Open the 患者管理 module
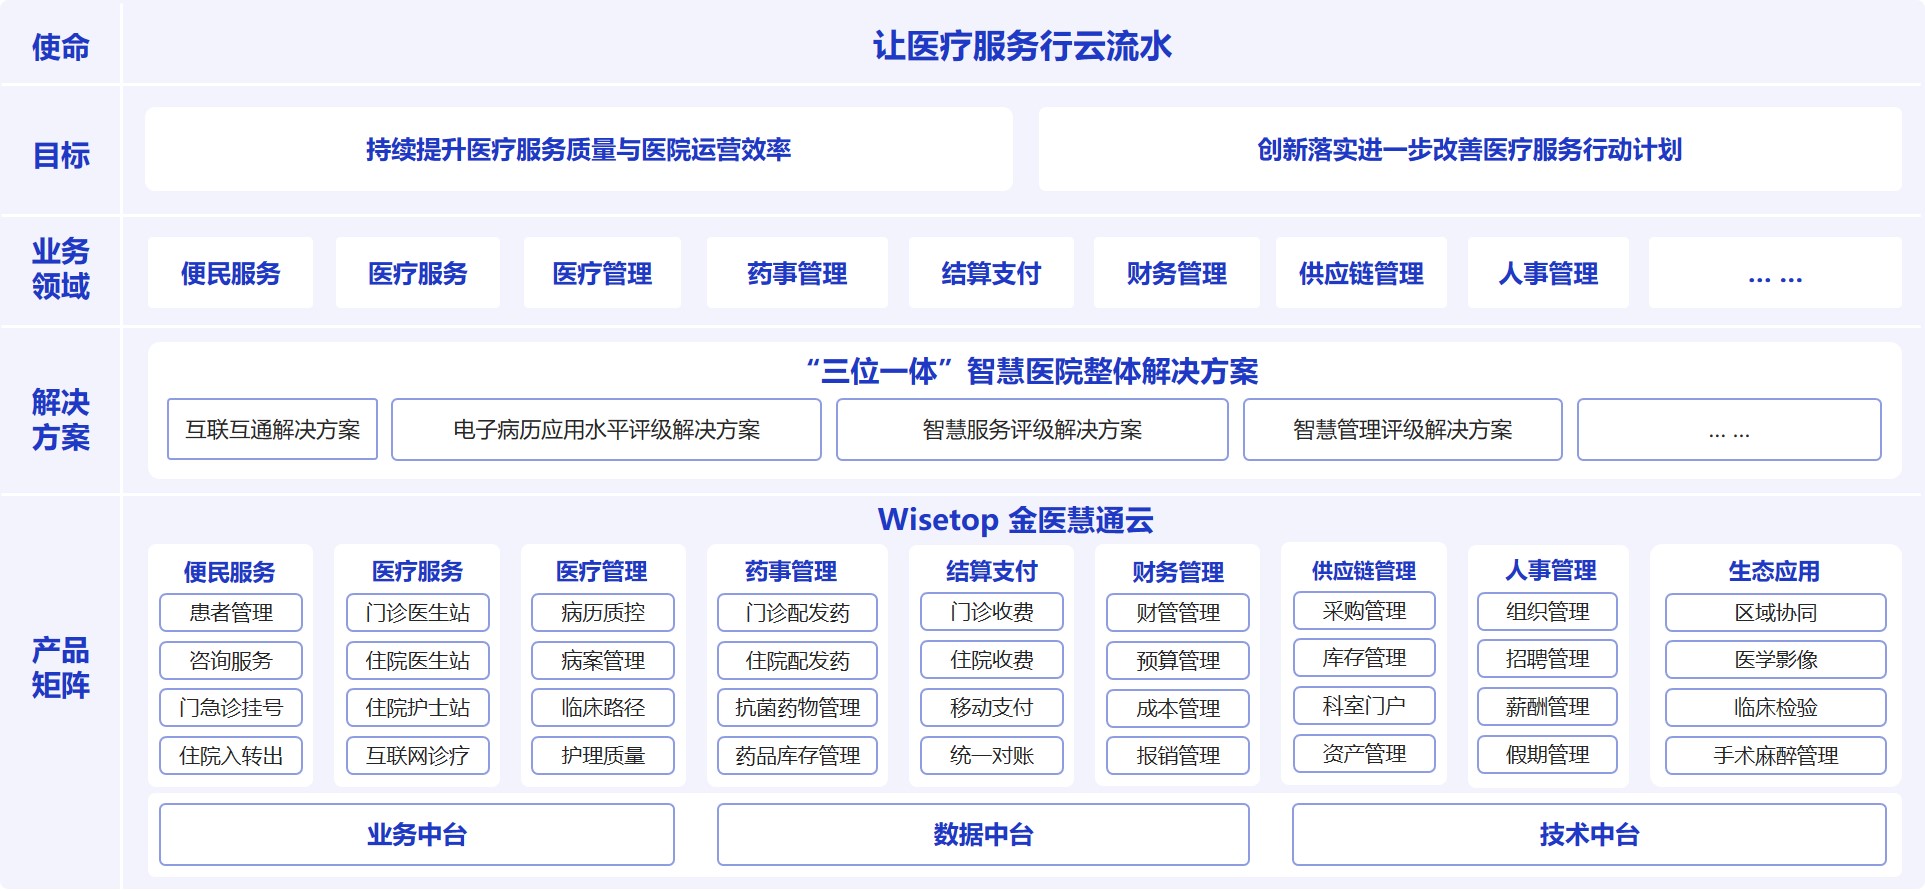Viewport: 1925px width, 891px height. (x=231, y=613)
